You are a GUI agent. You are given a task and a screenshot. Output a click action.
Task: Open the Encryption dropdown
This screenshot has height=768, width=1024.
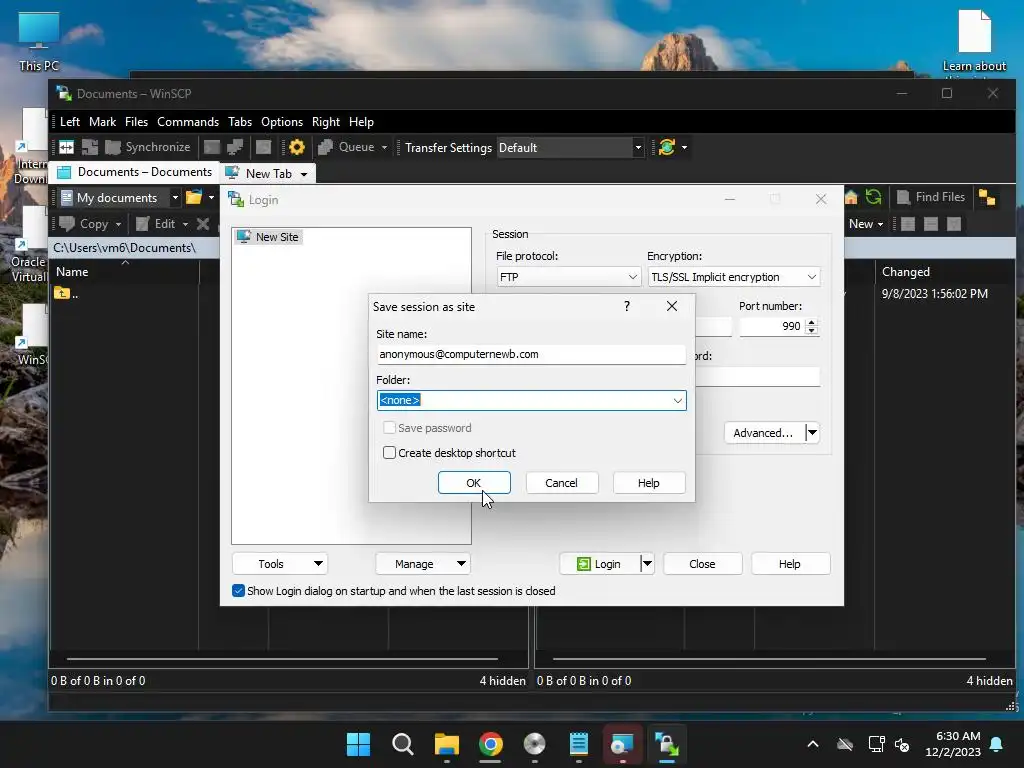733,277
